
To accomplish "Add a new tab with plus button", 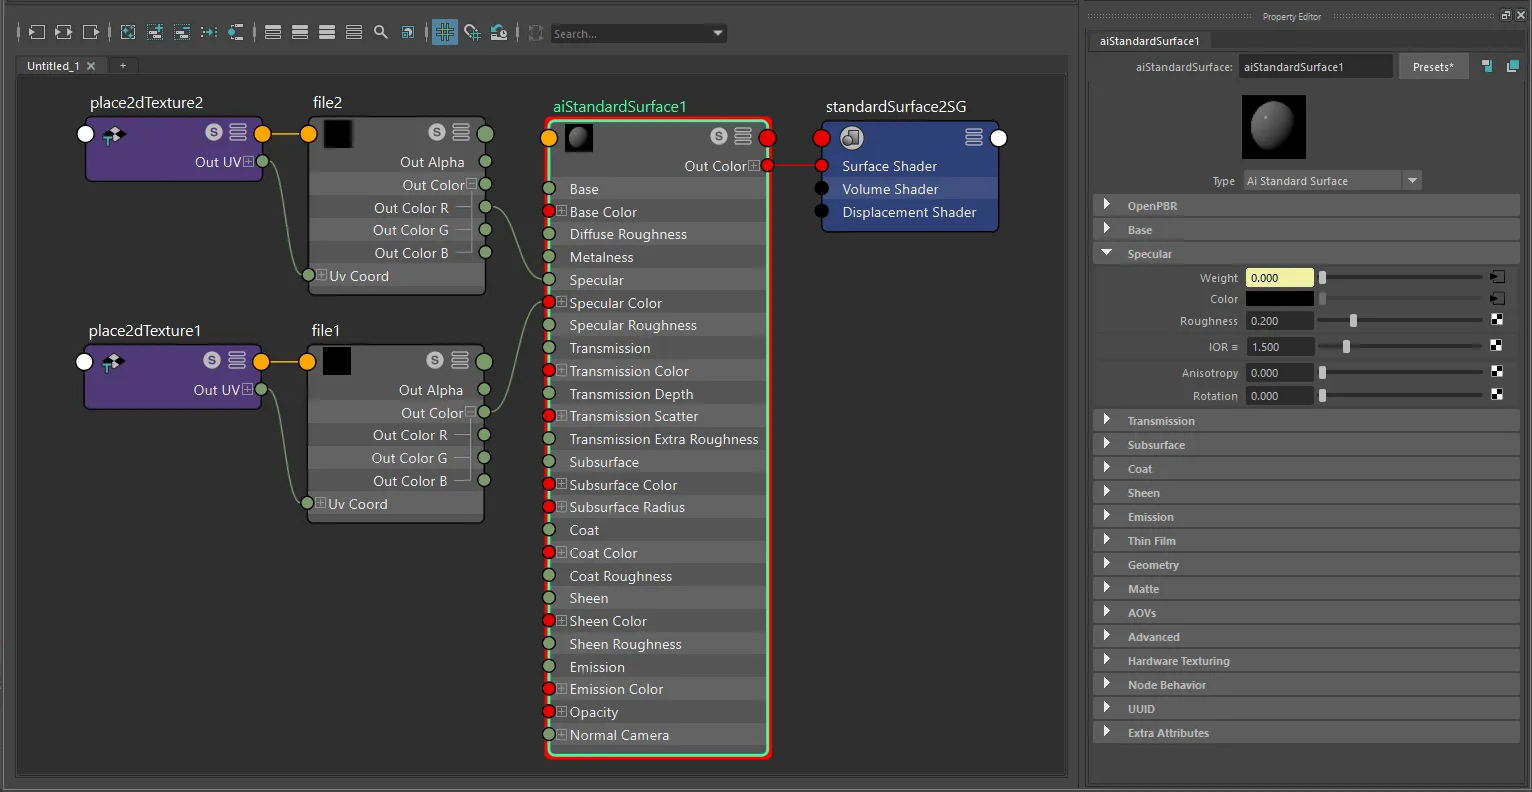I will coord(123,66).
